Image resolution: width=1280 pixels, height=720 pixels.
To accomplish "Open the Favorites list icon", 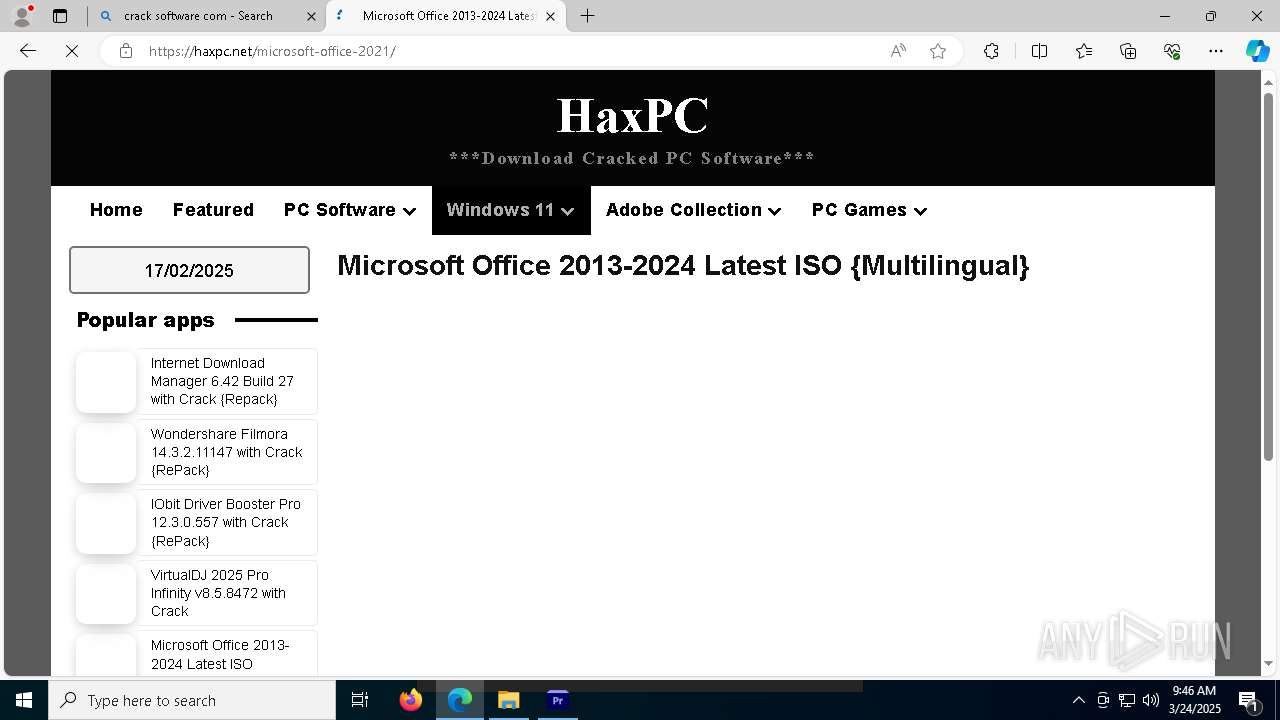I will [1084, 51].
